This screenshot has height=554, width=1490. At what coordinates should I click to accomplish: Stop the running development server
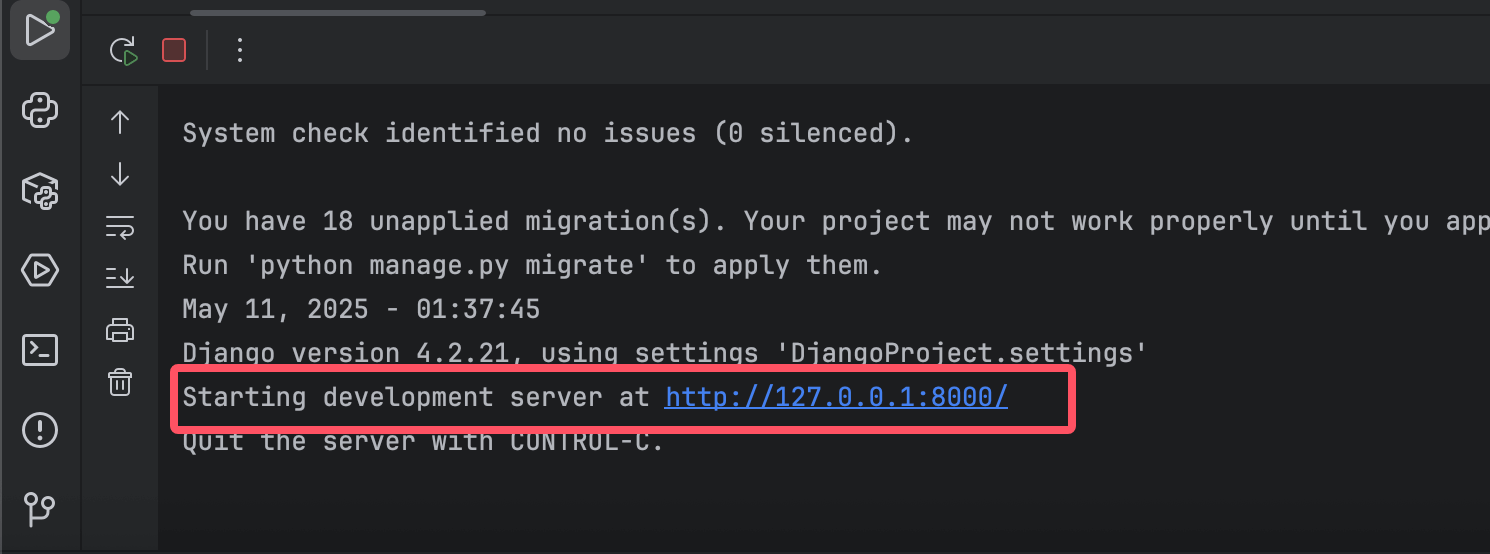[x=174, y=50]
